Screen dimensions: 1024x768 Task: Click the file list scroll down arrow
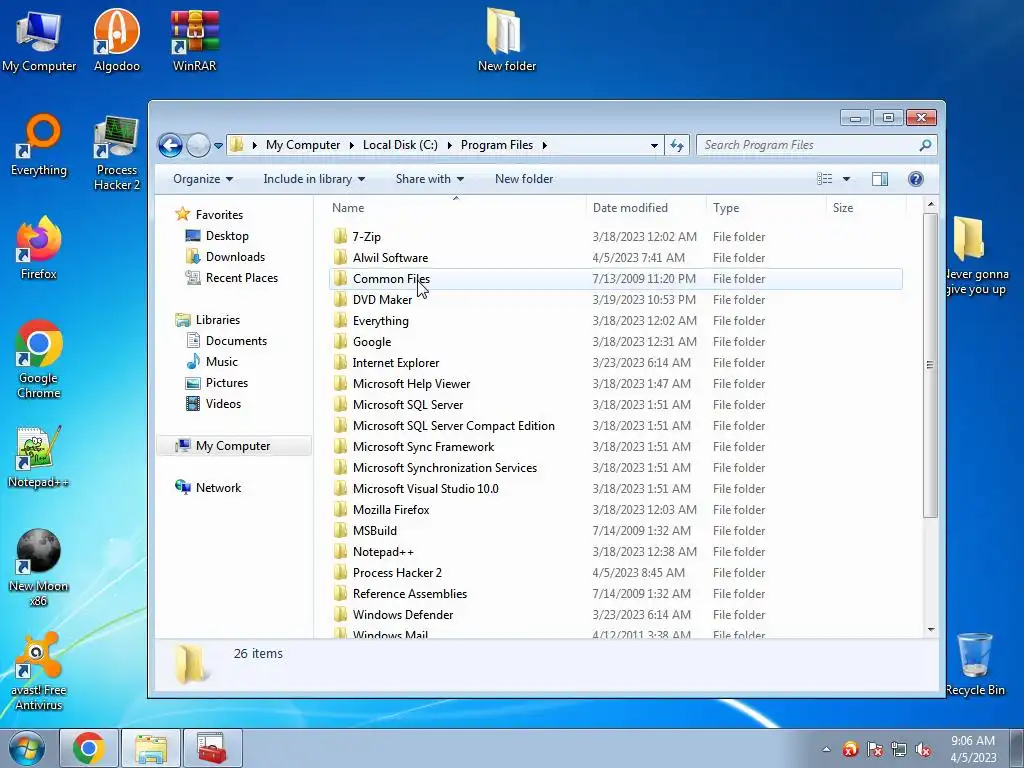click(931, 630)
